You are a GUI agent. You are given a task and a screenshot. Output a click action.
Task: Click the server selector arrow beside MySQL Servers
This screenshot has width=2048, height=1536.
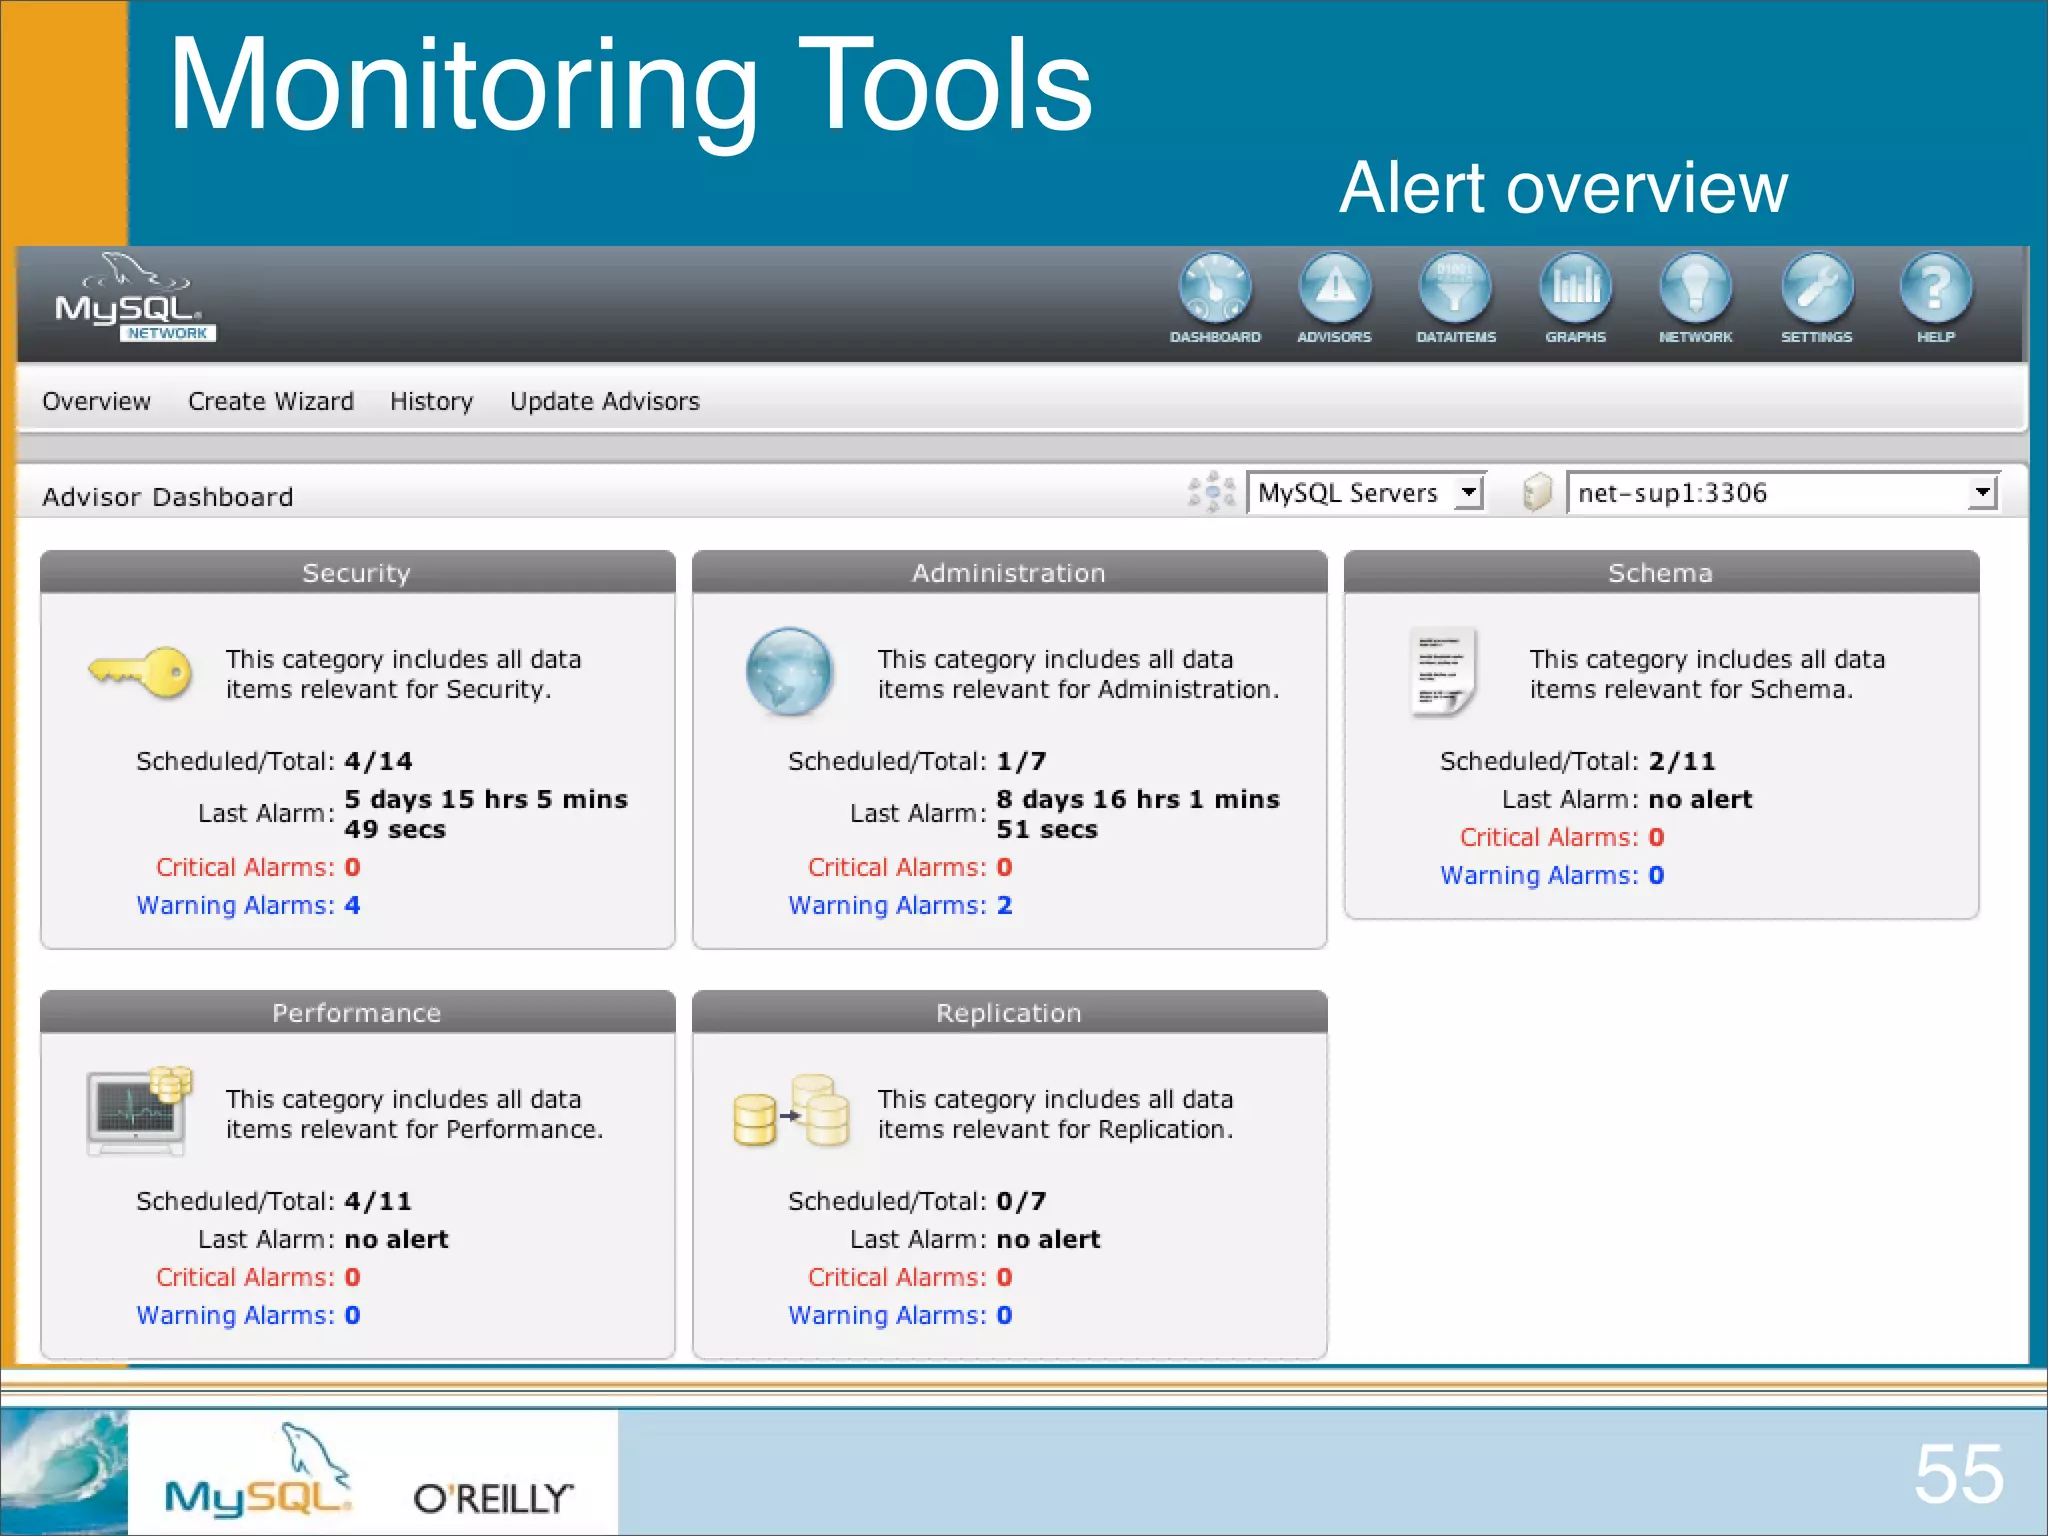(1469, 492)
